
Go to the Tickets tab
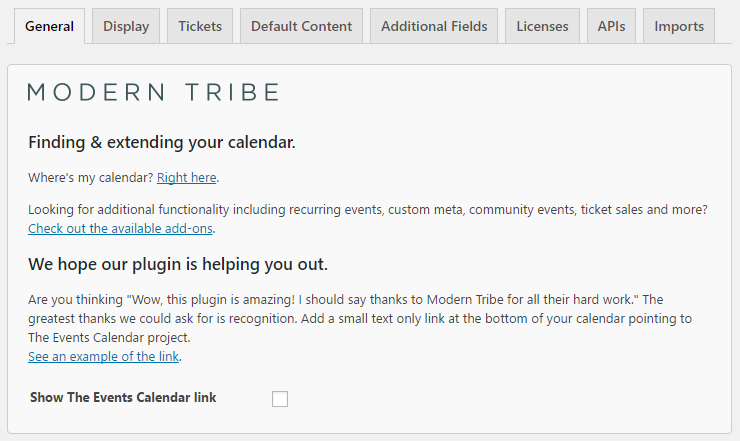click(200, 26)
